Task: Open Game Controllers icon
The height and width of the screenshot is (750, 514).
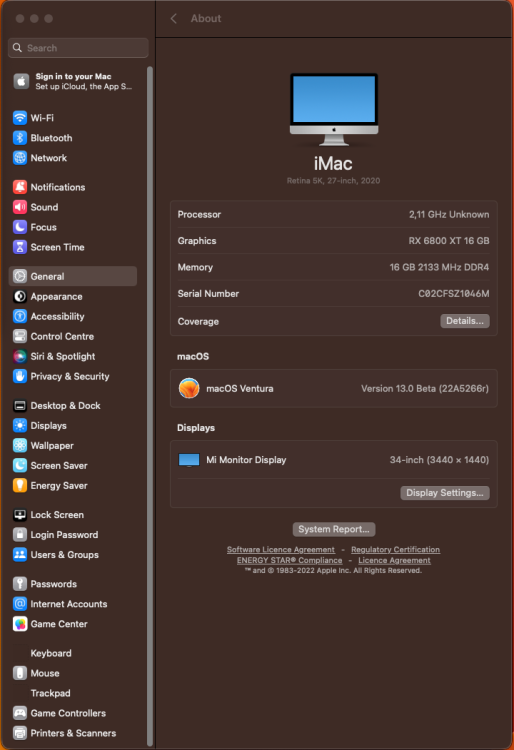Action: point(20,713)
